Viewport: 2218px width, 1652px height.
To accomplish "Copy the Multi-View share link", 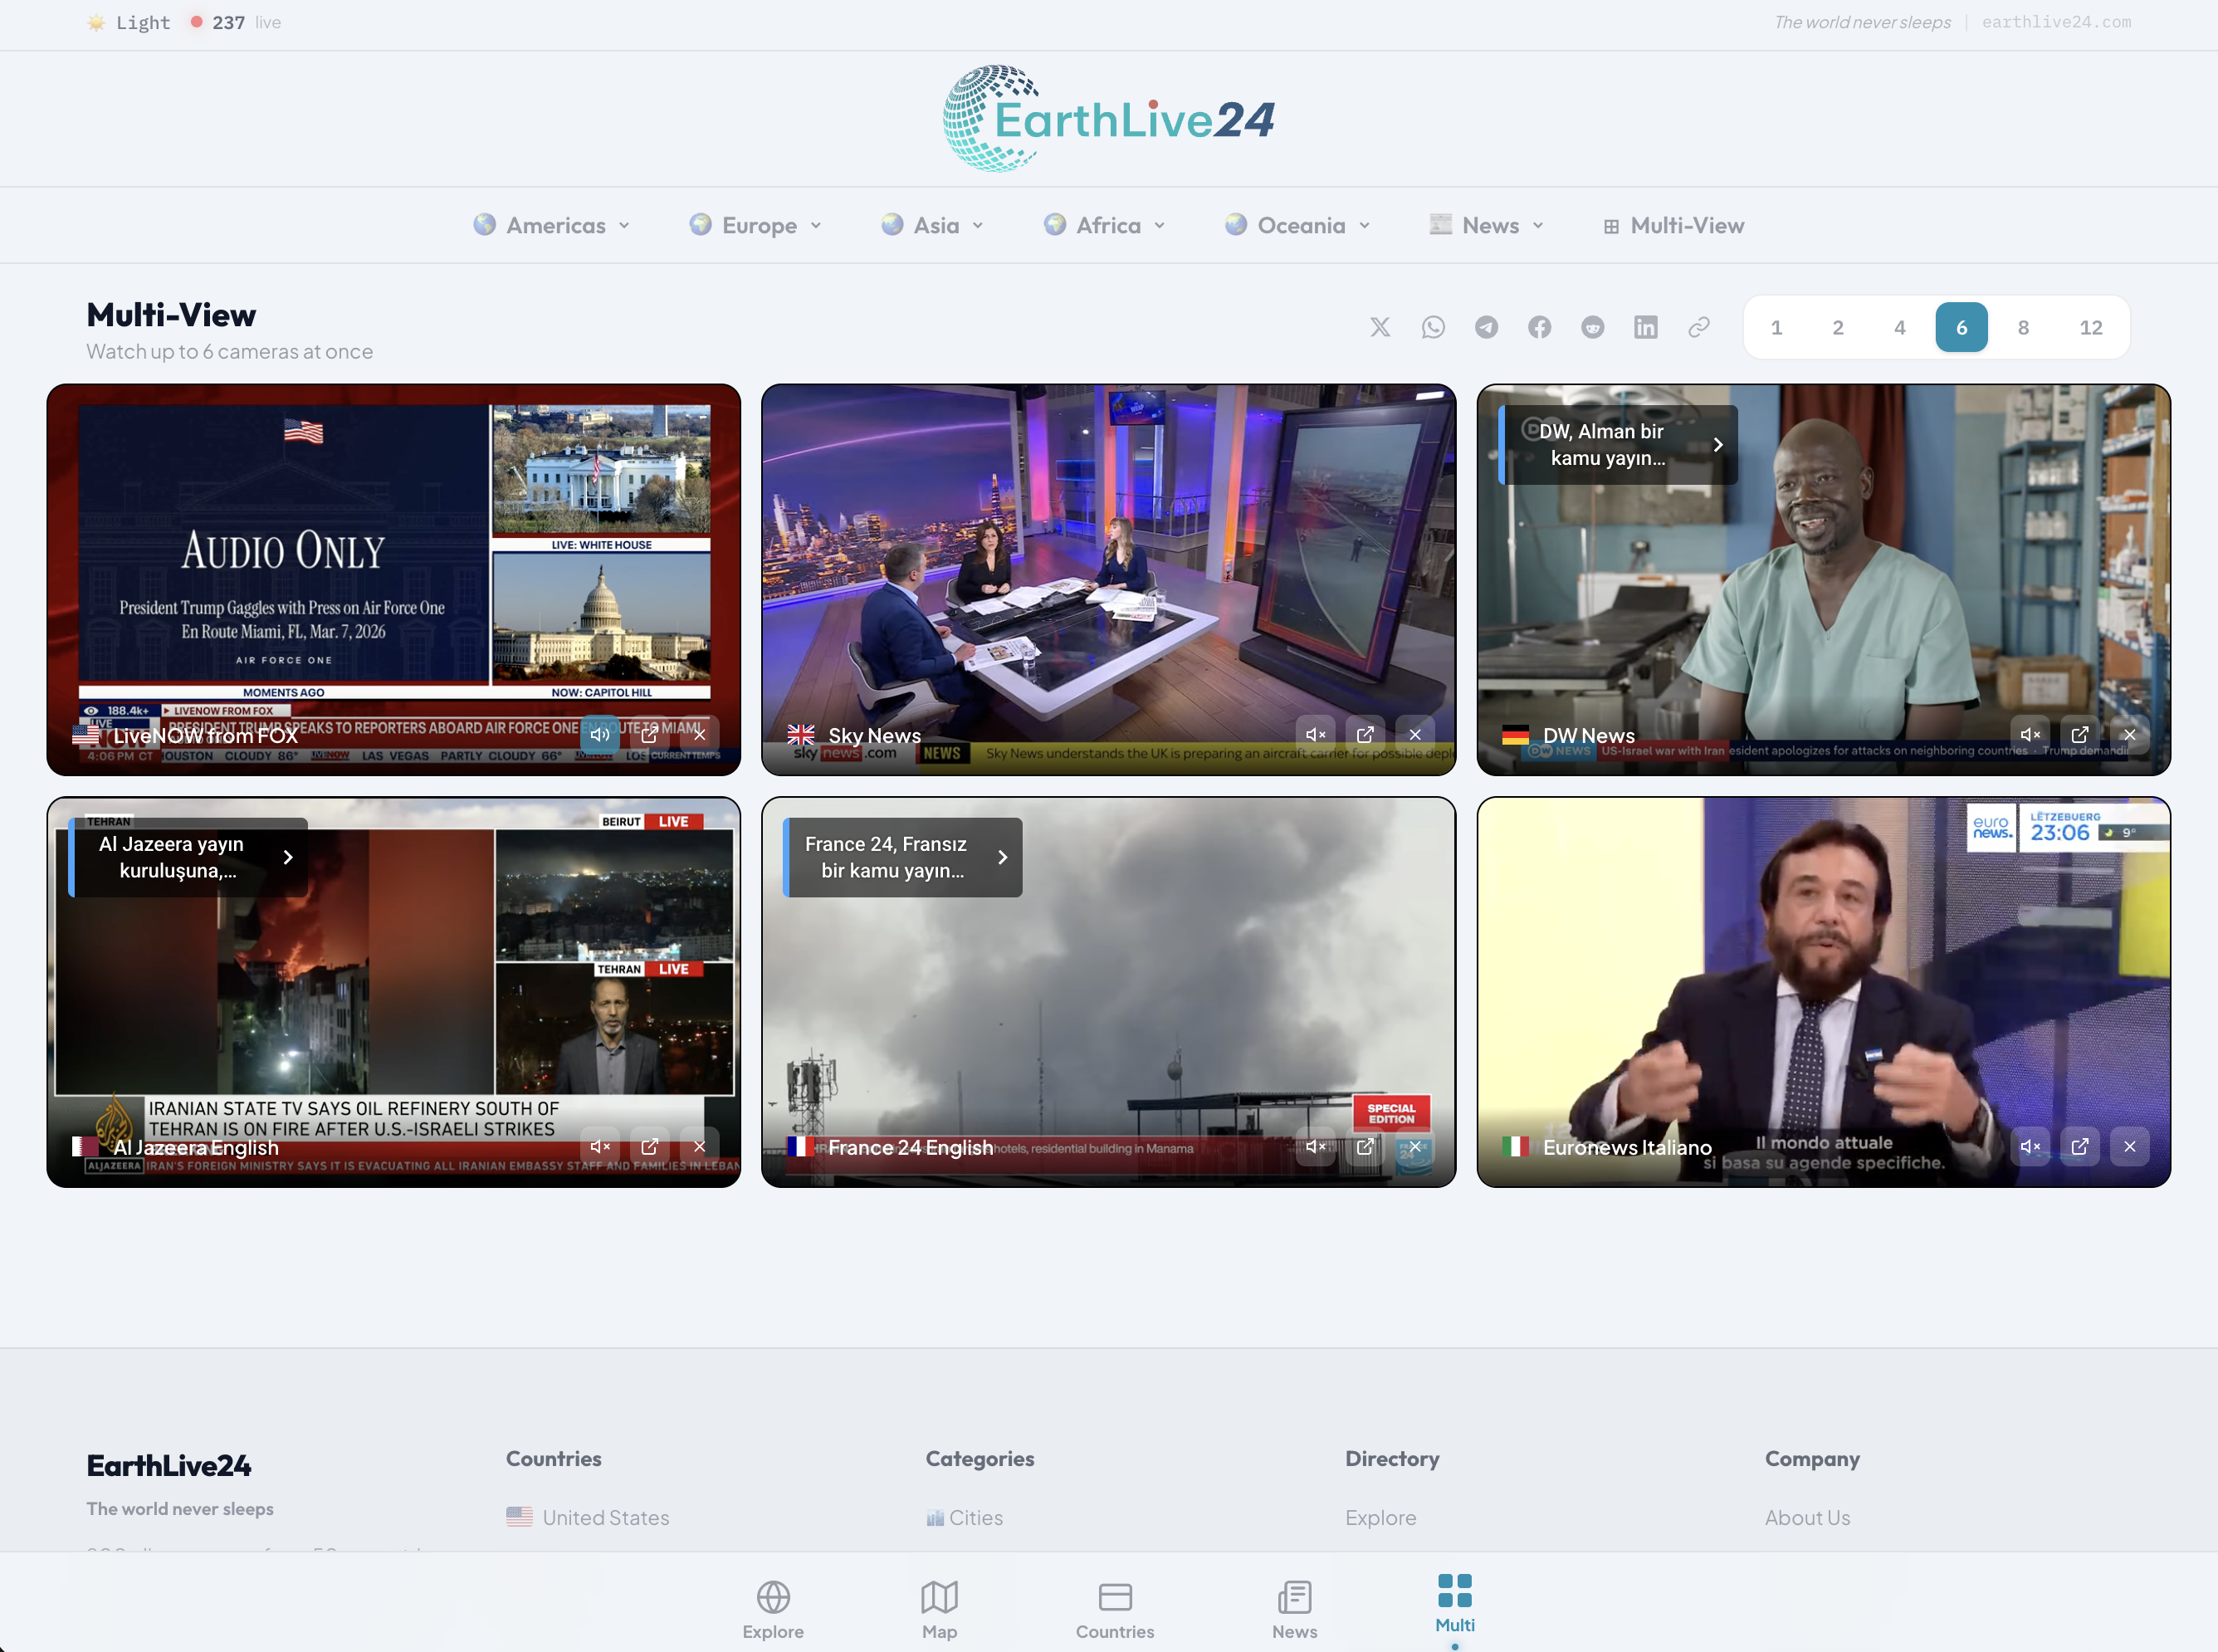I will [1699, 327].
